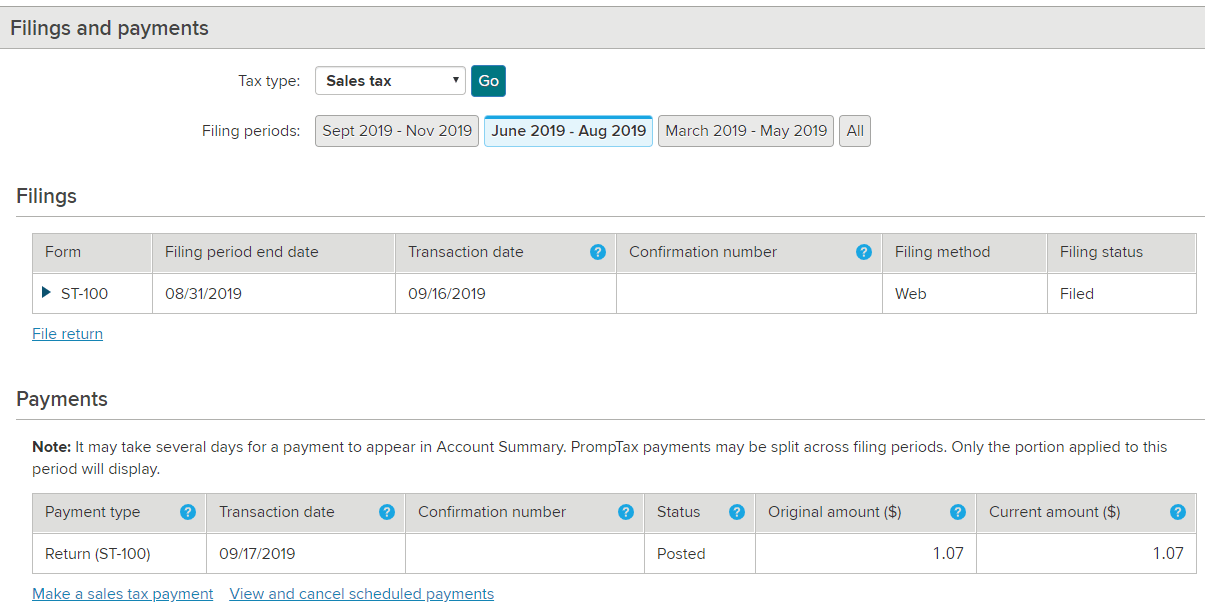Show help for Payments Confirmation number
Viewport: 1205px width, 609px height.
(x=626, y=512)
